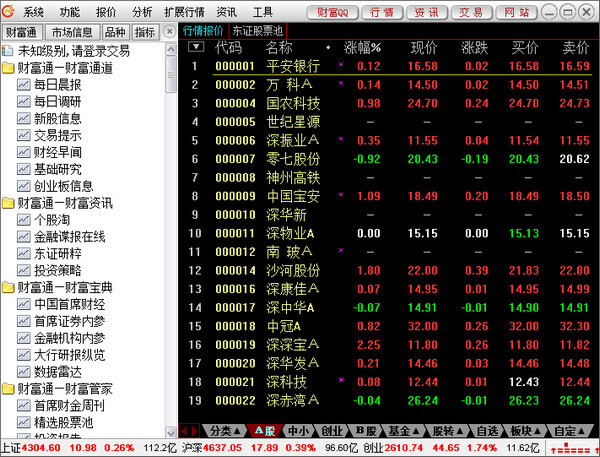
Task: Click the chart icon beside 基础研究
Action: 23,169
